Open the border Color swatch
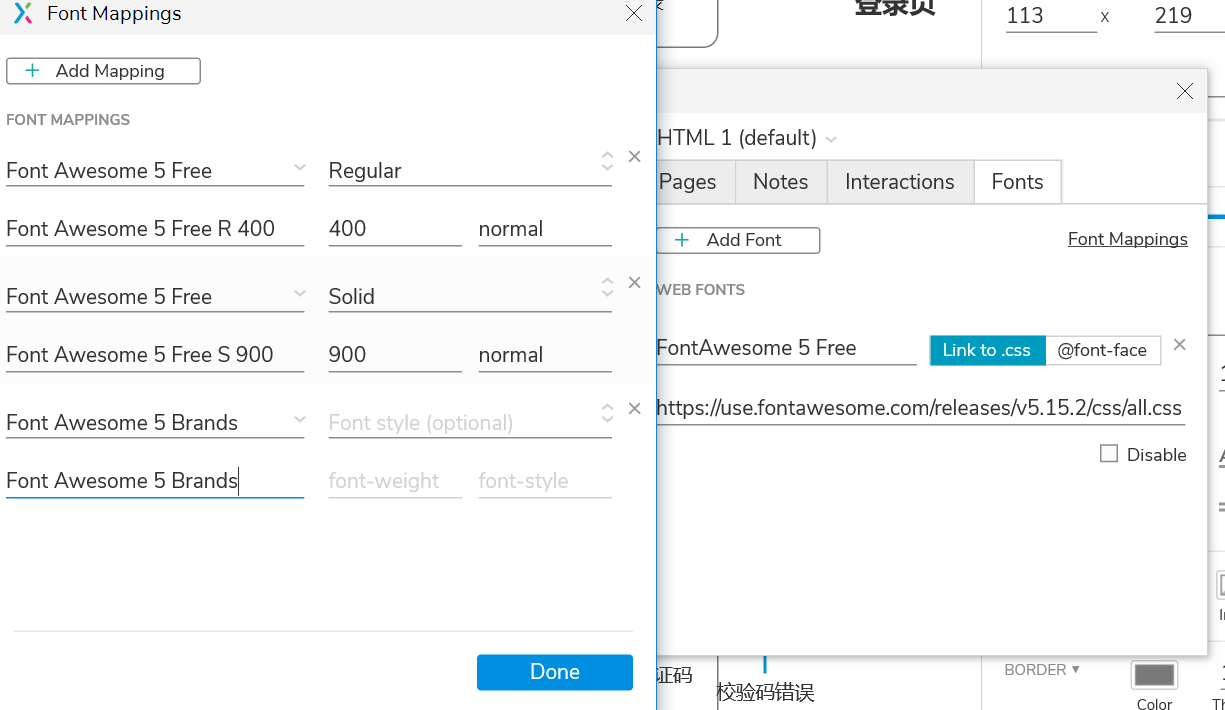1225x710 pixels. (x=1154, y=675)
